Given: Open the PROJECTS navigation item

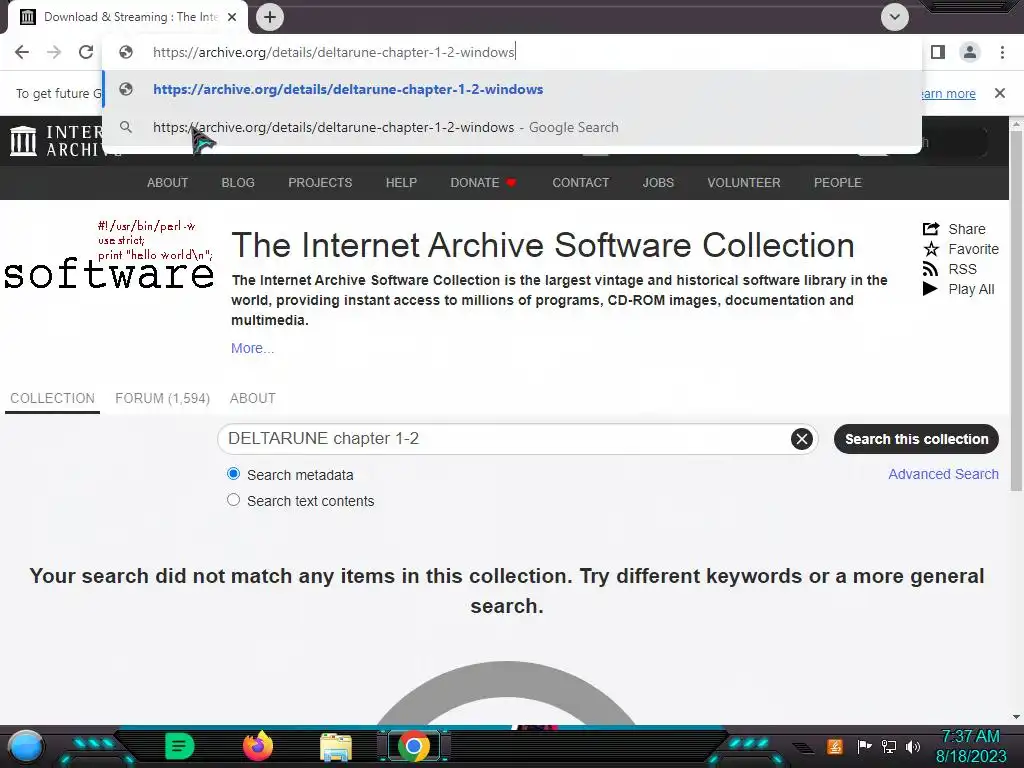Looking at the screenshot, I should (320, 183).
